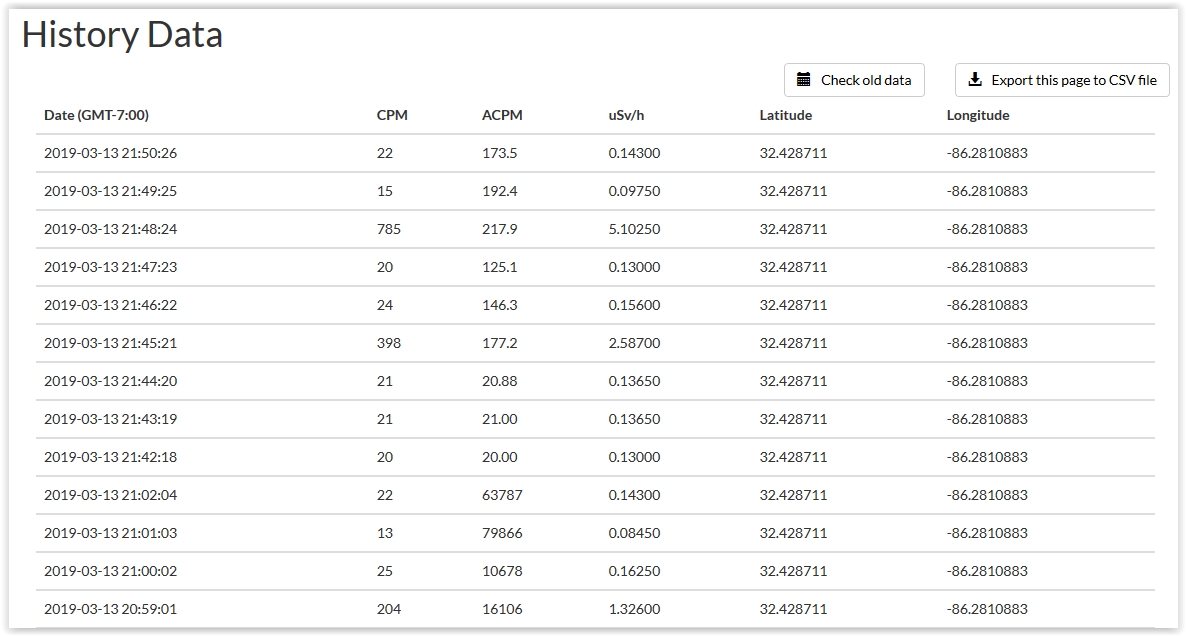1186x636 pixels.
Task: Click the CPM value 785
Action: point(389,229)
